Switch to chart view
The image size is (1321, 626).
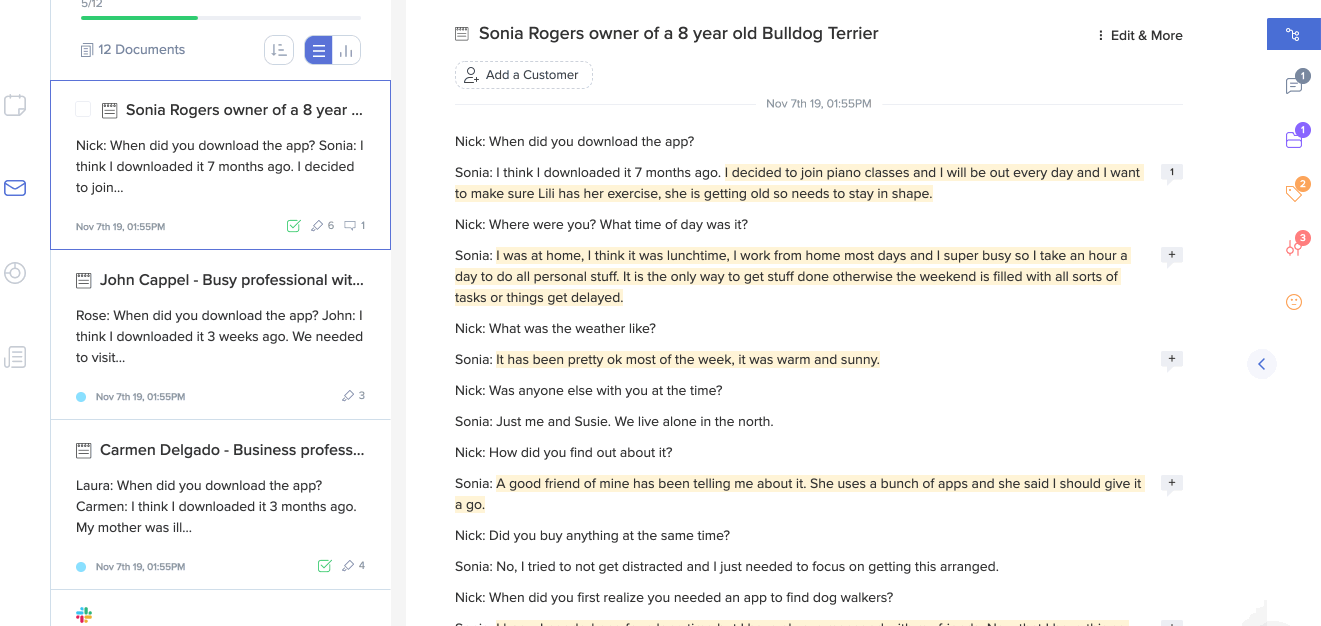click(x=347, y=50)
